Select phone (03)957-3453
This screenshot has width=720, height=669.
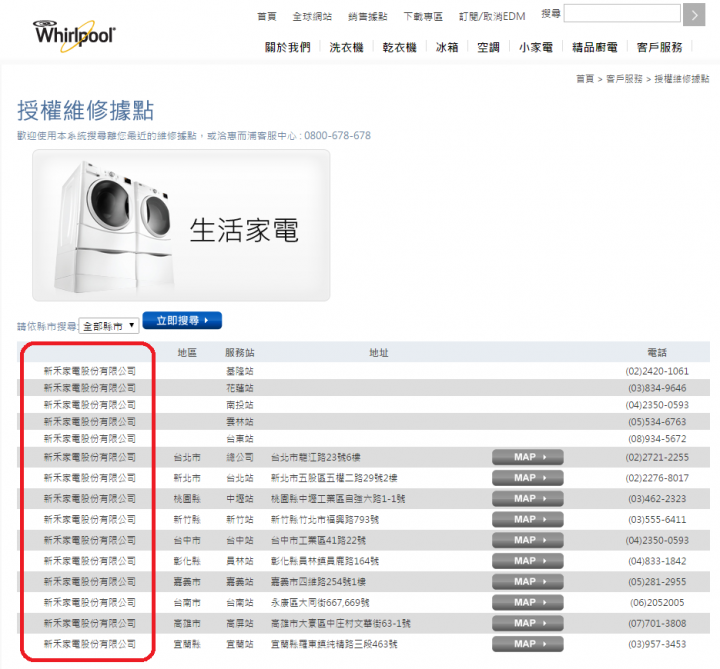point(657,644)
